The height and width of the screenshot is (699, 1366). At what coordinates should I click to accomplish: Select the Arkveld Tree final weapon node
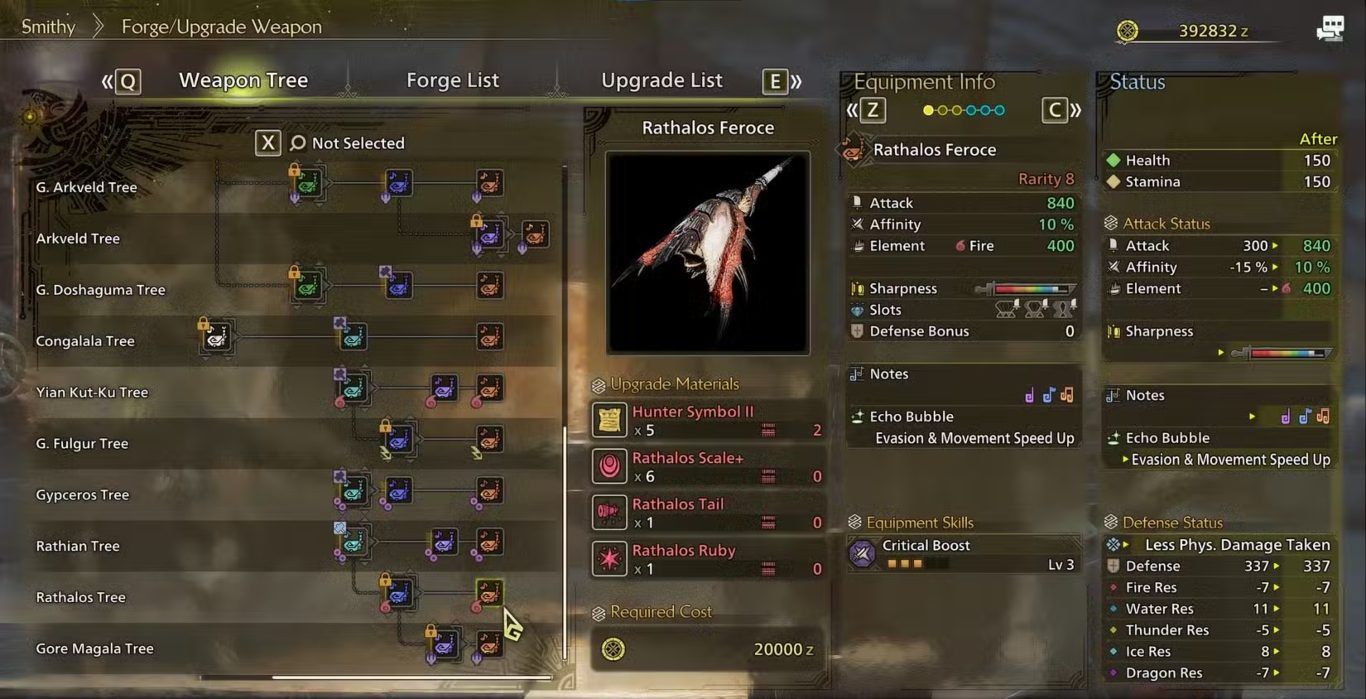pos(535,235)
